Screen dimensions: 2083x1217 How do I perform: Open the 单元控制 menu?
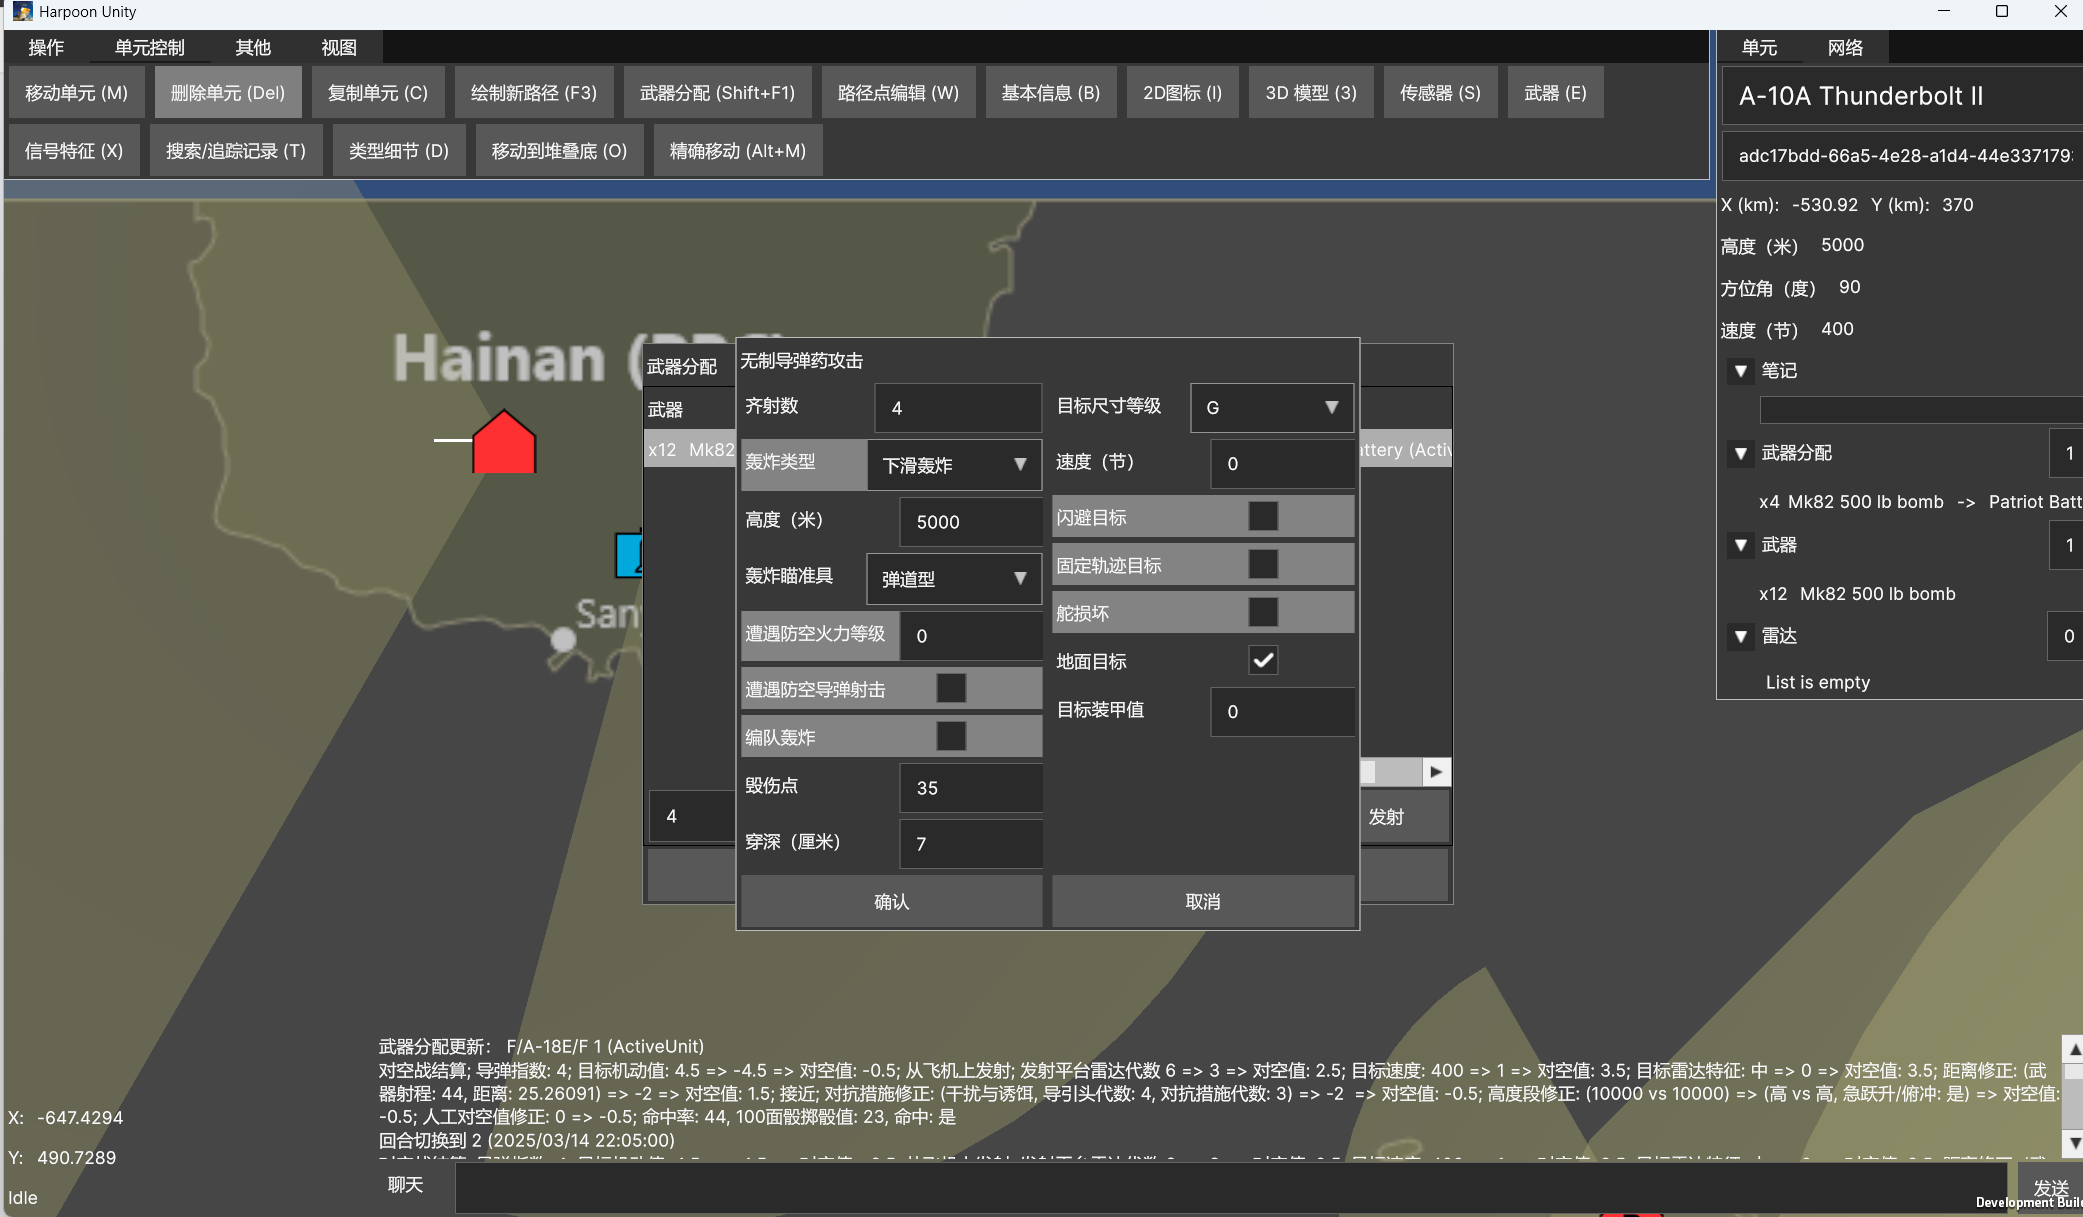[x=149, y=47]
